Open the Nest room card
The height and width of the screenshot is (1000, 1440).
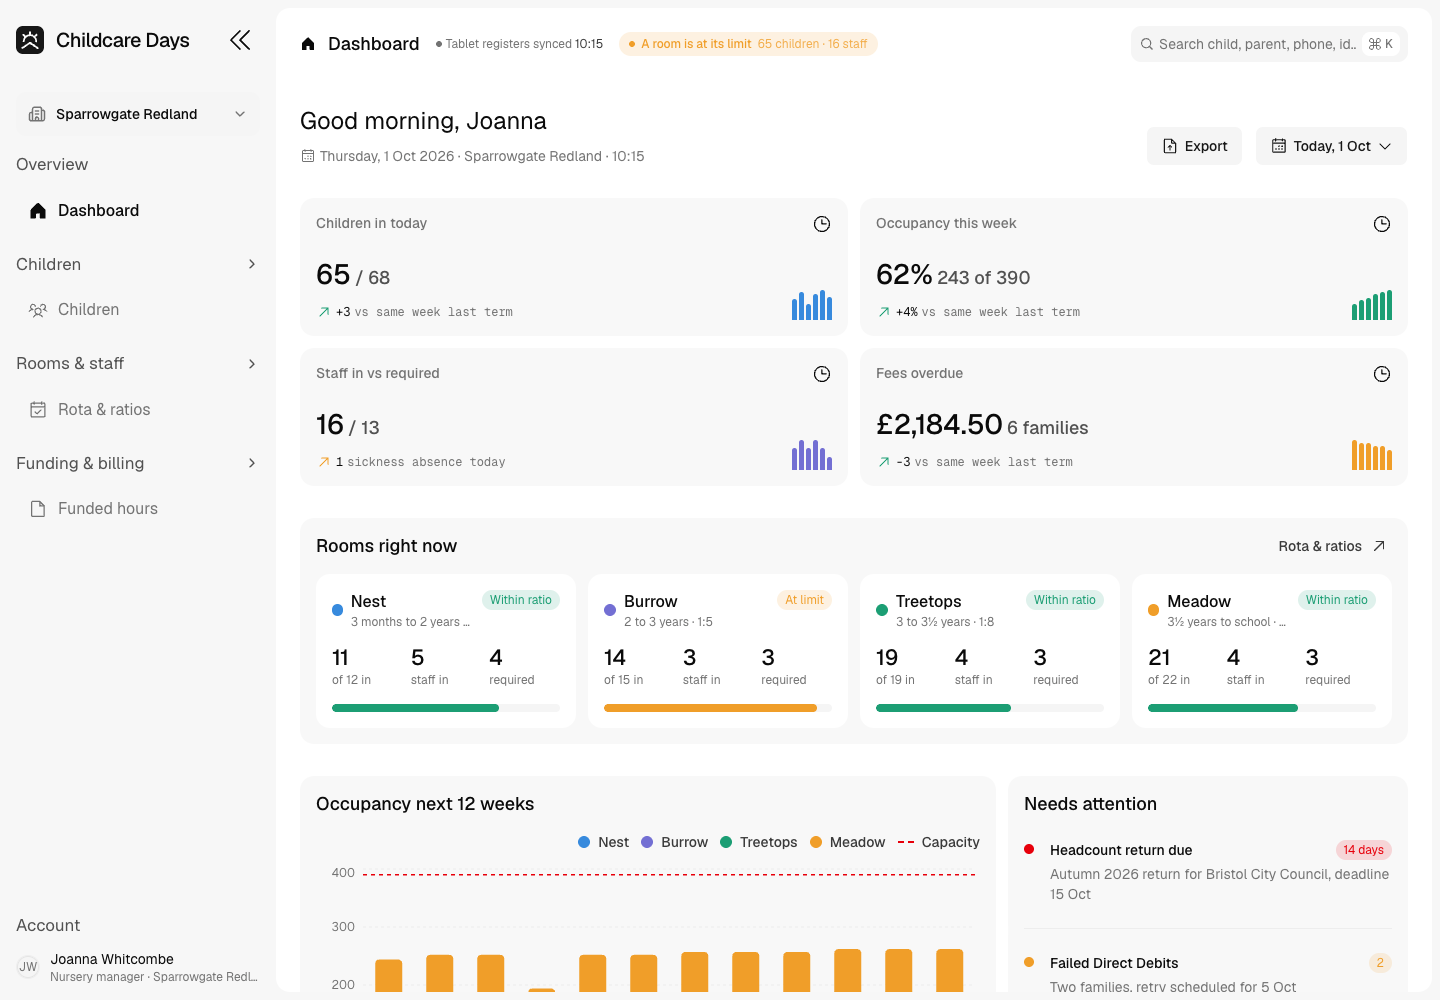(446, 651)
